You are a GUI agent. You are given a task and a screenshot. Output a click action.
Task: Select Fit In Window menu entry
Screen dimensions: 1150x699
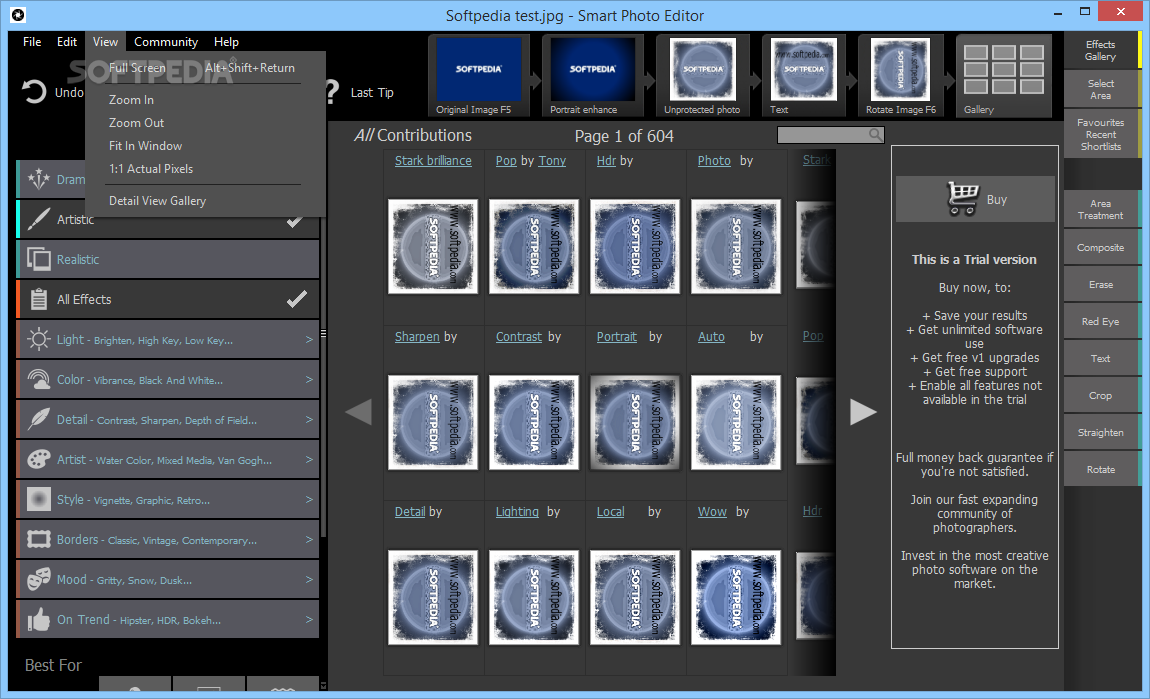145,146
